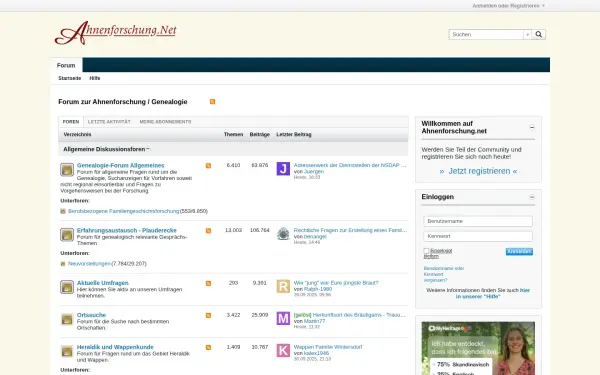Screen dimensions: 600x375
Task: Collapse the Willkommen auf Ahnenforschung.net box
Action: [532, 127]
